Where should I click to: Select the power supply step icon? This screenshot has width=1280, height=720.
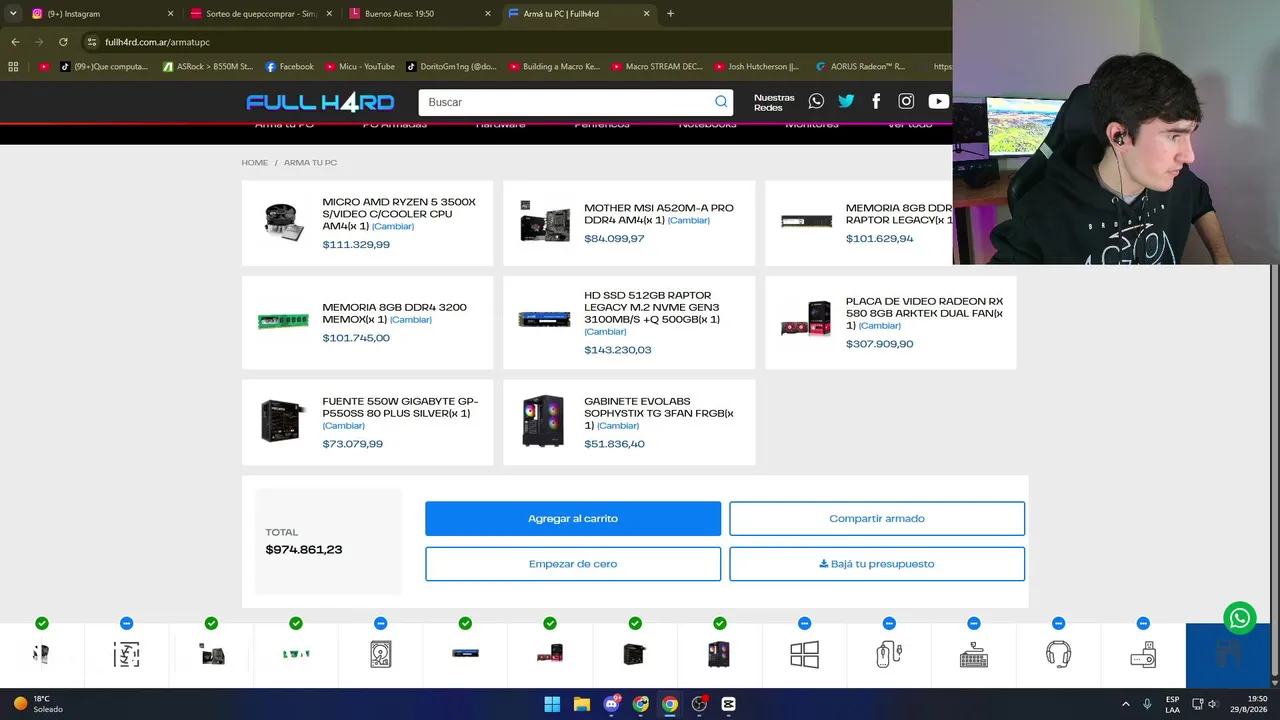click(x=635, y=654)
